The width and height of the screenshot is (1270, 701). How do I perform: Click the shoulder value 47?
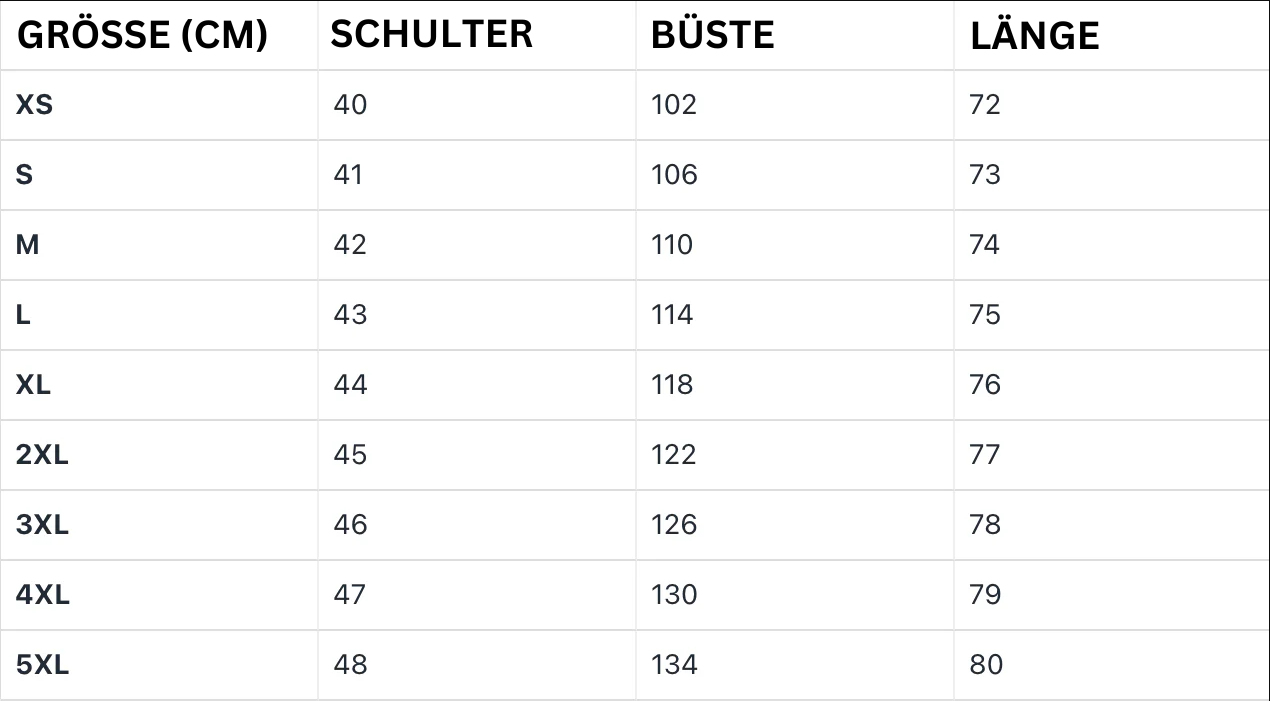pyautogui.click(x=350, y=594)
